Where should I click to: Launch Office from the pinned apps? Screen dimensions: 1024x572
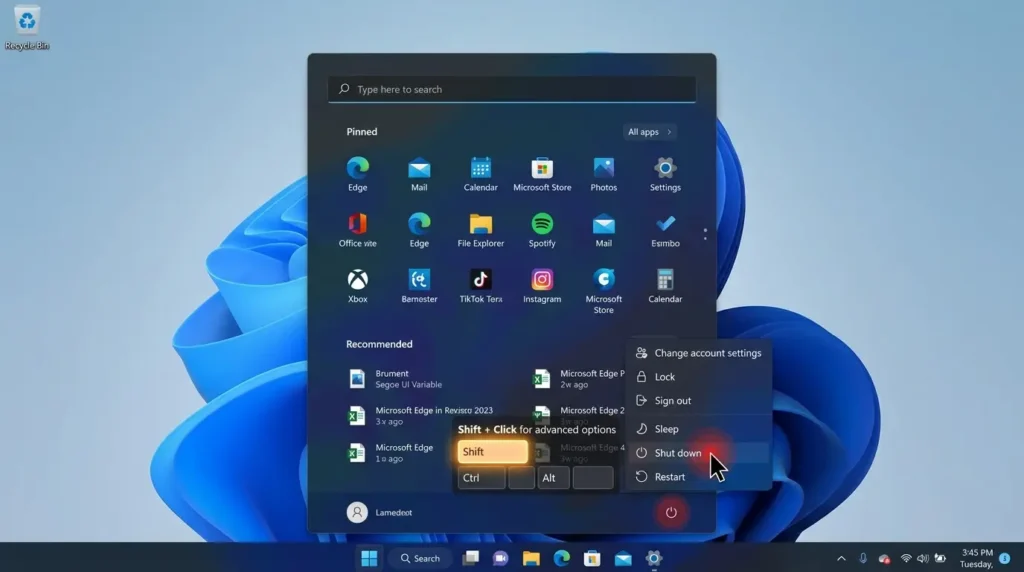pos(357,230)
